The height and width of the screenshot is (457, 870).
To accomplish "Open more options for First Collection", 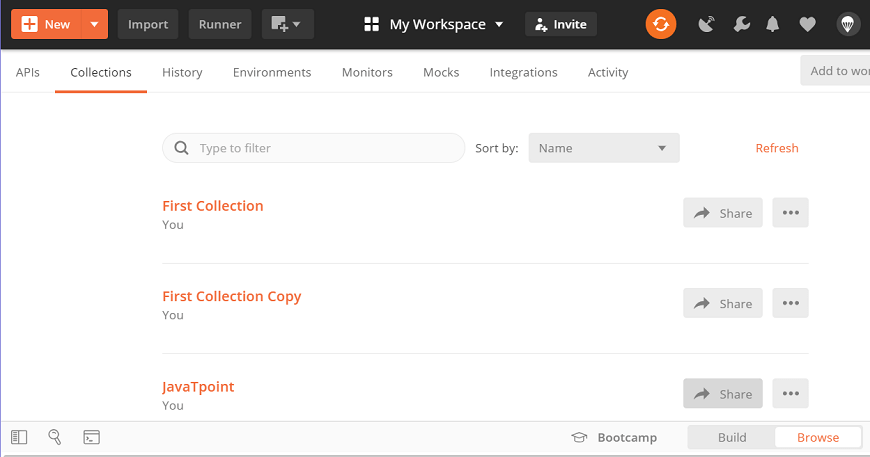I will point(791,213).
